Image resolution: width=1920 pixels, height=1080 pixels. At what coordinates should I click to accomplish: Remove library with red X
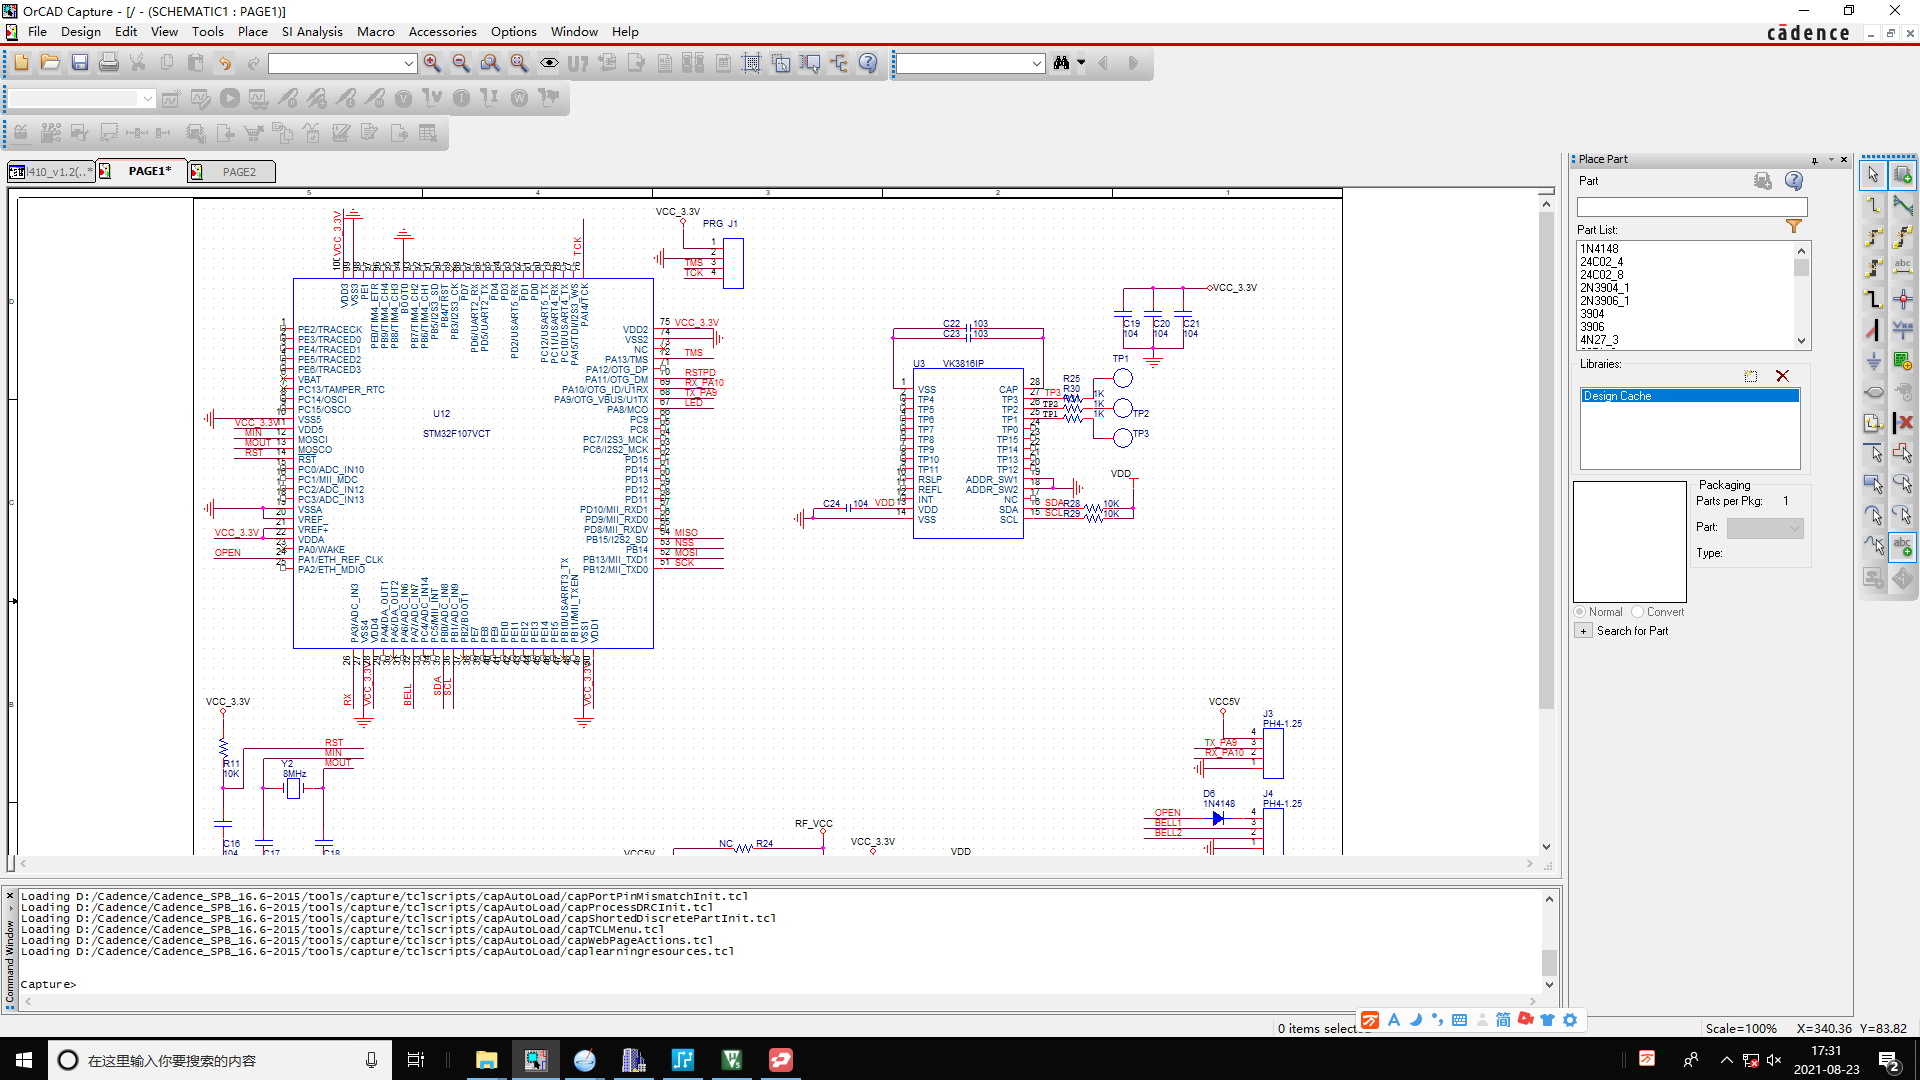[x=1782, y=376]
